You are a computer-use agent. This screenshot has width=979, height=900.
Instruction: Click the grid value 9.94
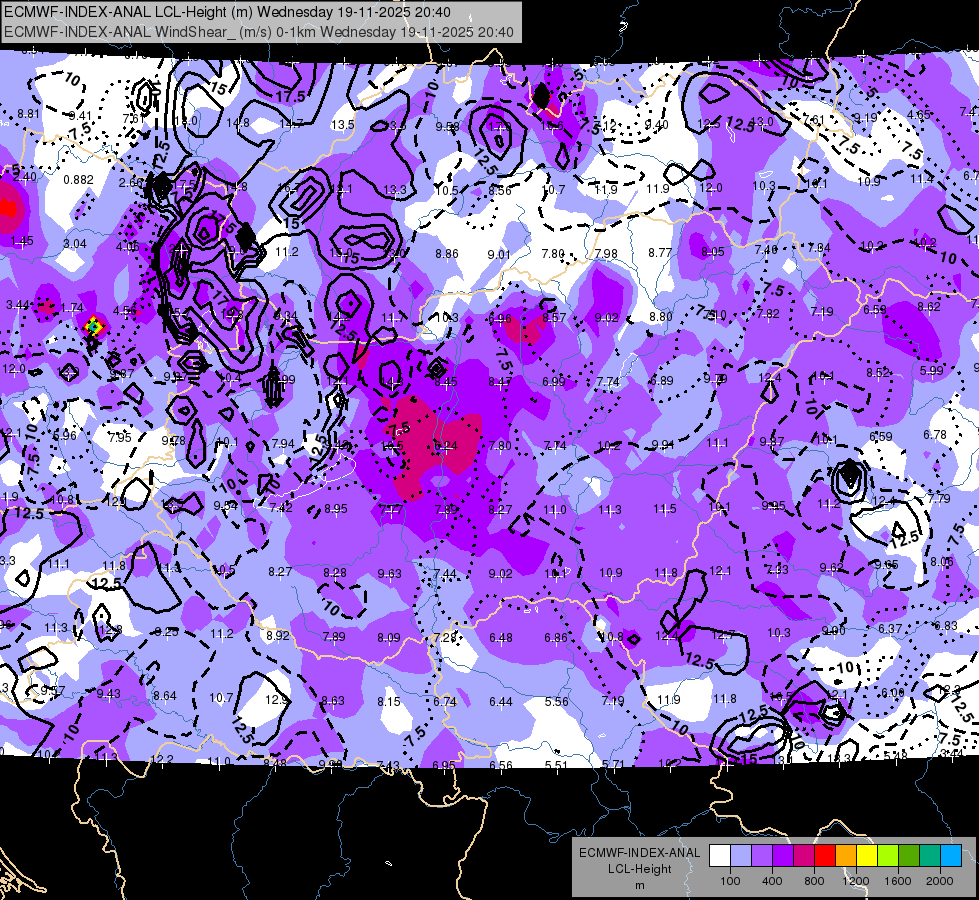(663, 445)
